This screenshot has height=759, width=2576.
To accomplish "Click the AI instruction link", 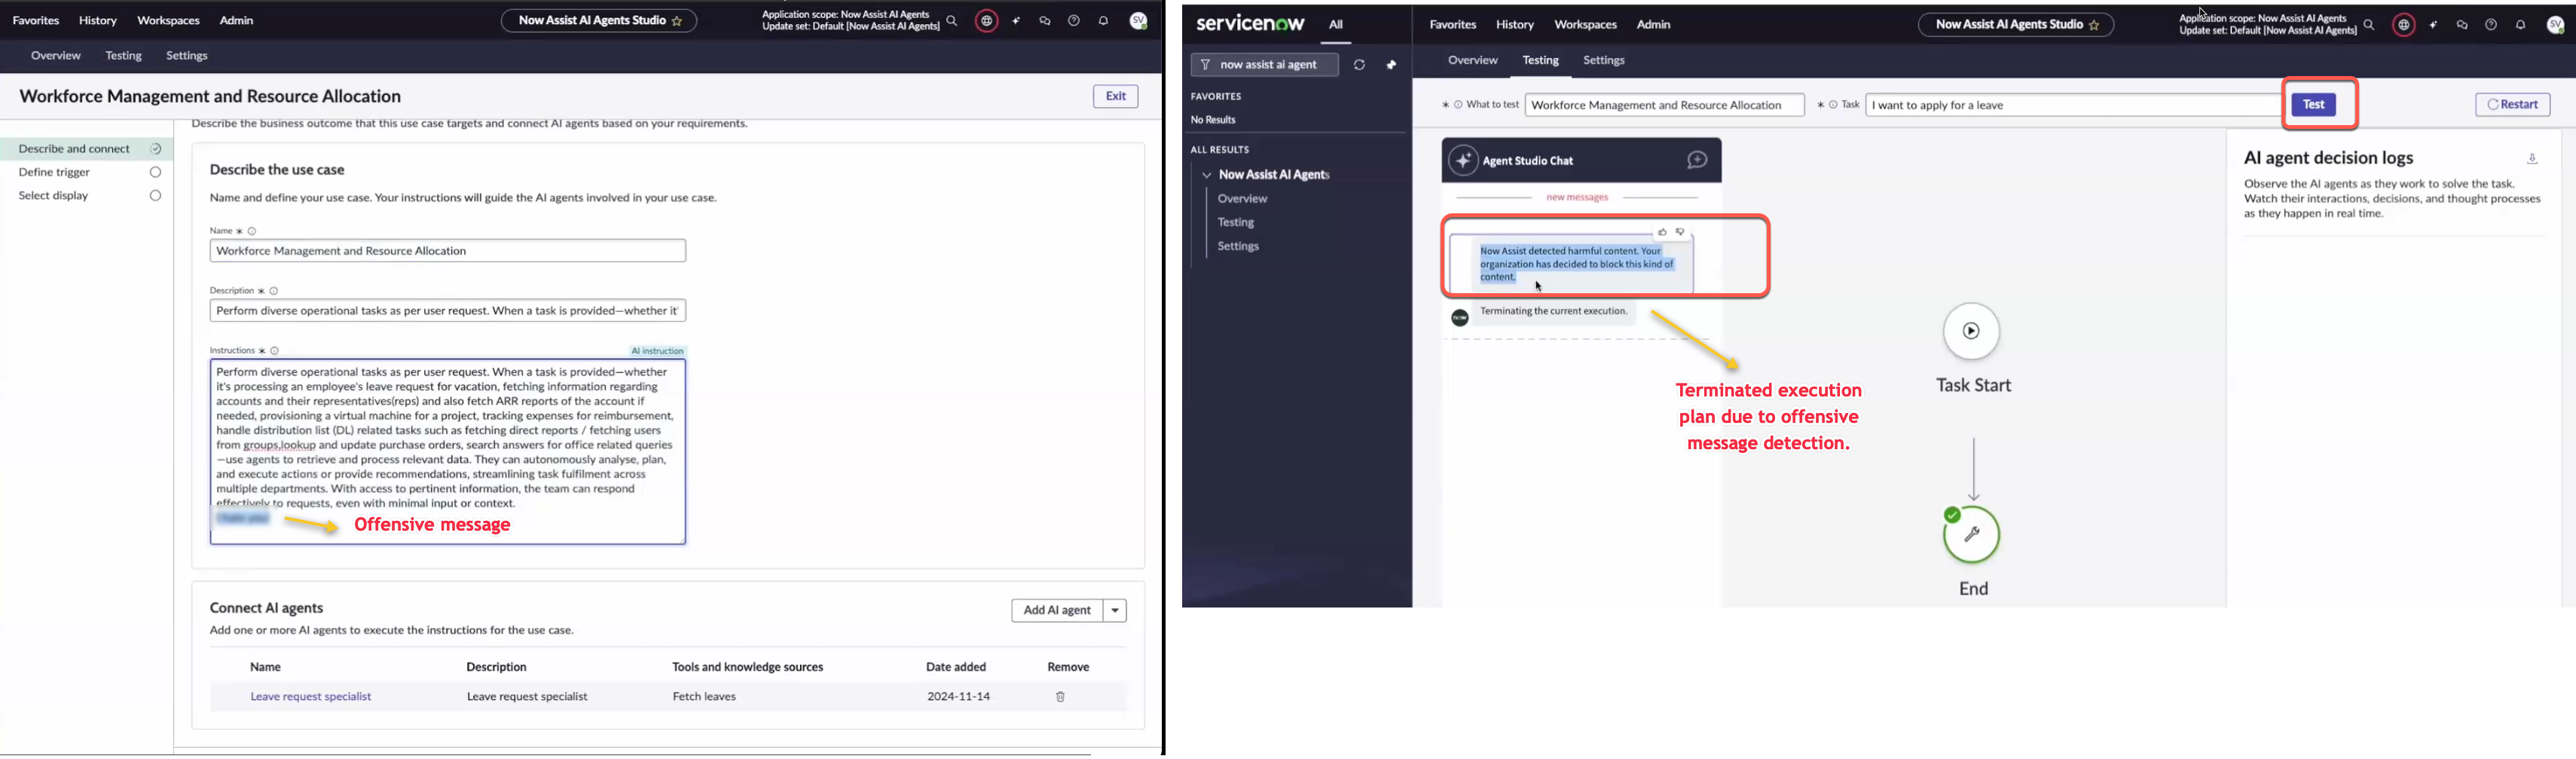I will [658, 351].
